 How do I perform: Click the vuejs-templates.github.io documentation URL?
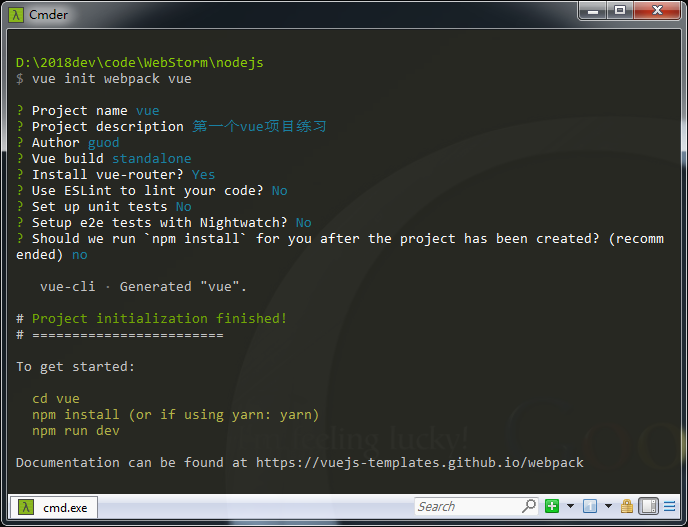tap(420, 462)
